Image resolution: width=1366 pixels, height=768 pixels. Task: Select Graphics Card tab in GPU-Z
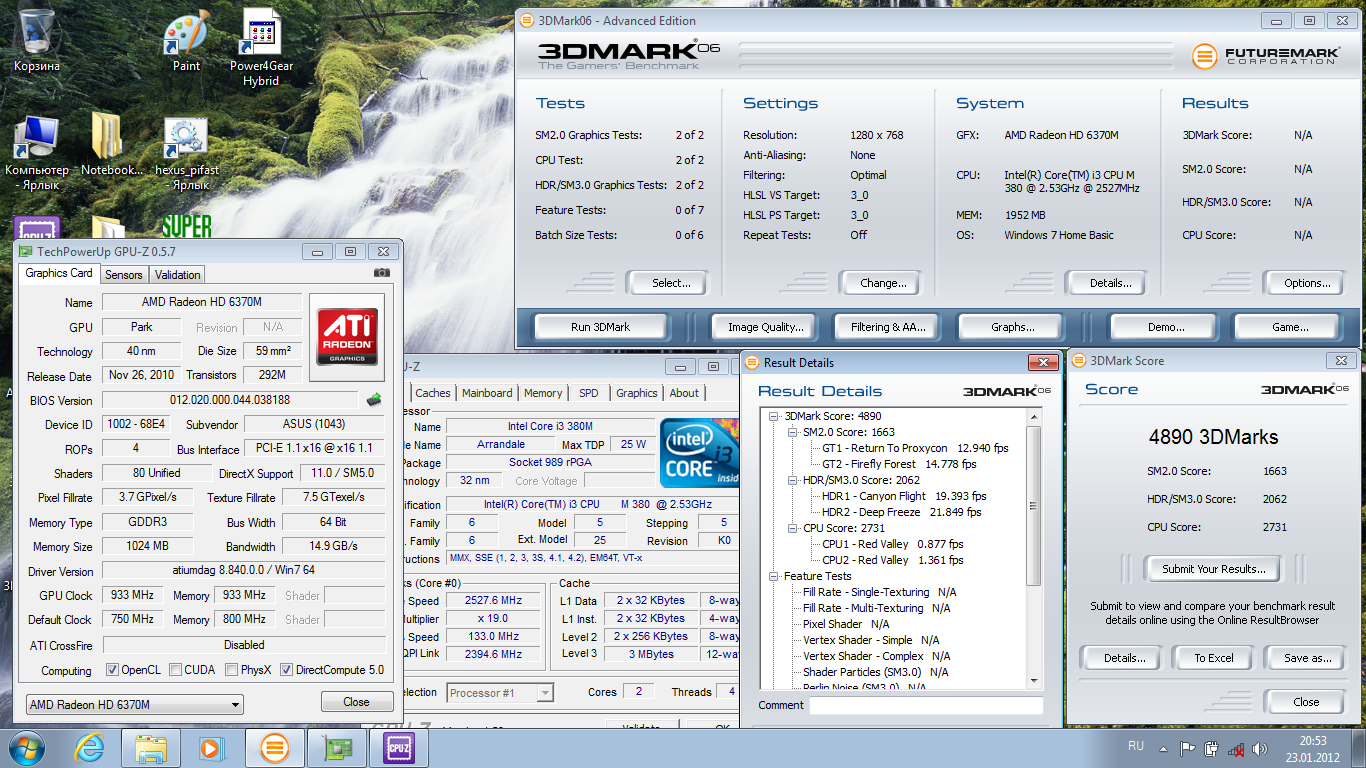59,273
